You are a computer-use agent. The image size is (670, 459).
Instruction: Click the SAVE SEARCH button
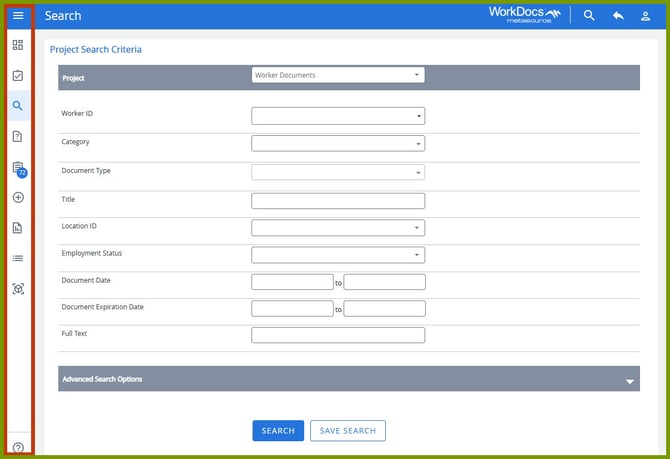point(347,431)
